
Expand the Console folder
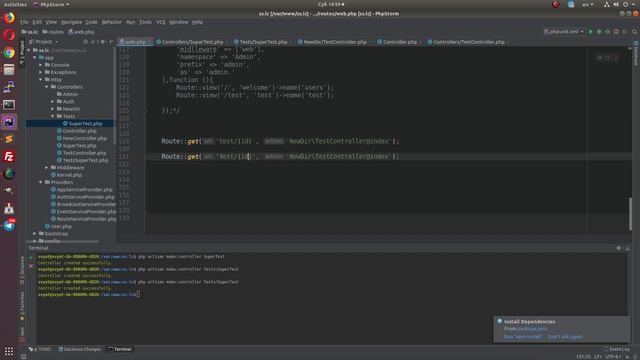pos(40,65)
